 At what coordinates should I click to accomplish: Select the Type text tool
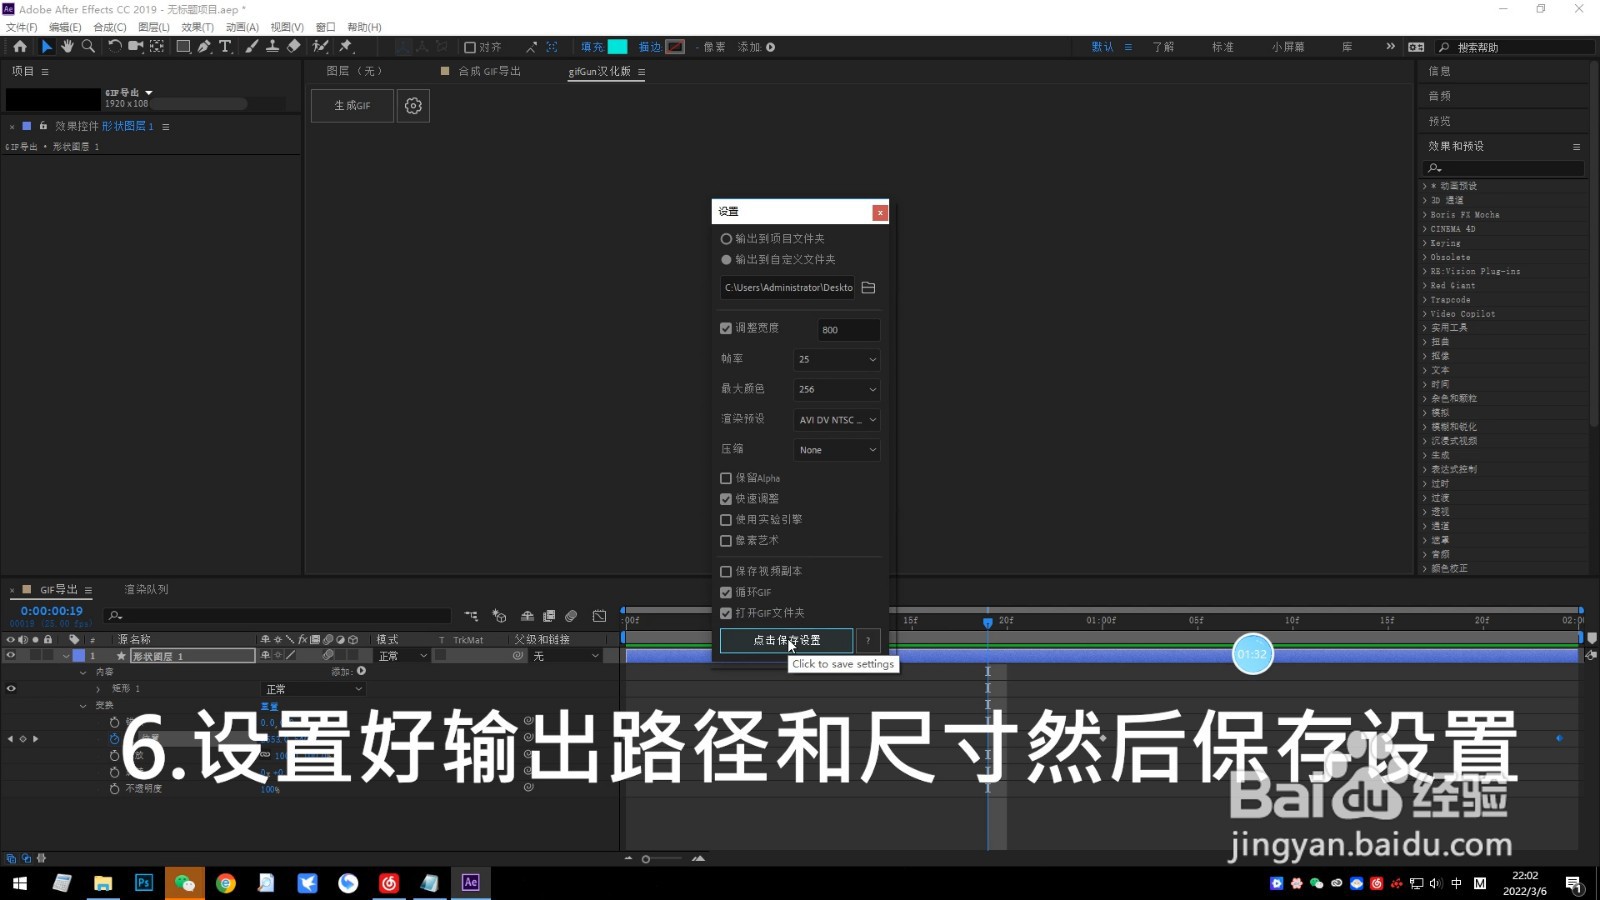[x=225, y=46]
